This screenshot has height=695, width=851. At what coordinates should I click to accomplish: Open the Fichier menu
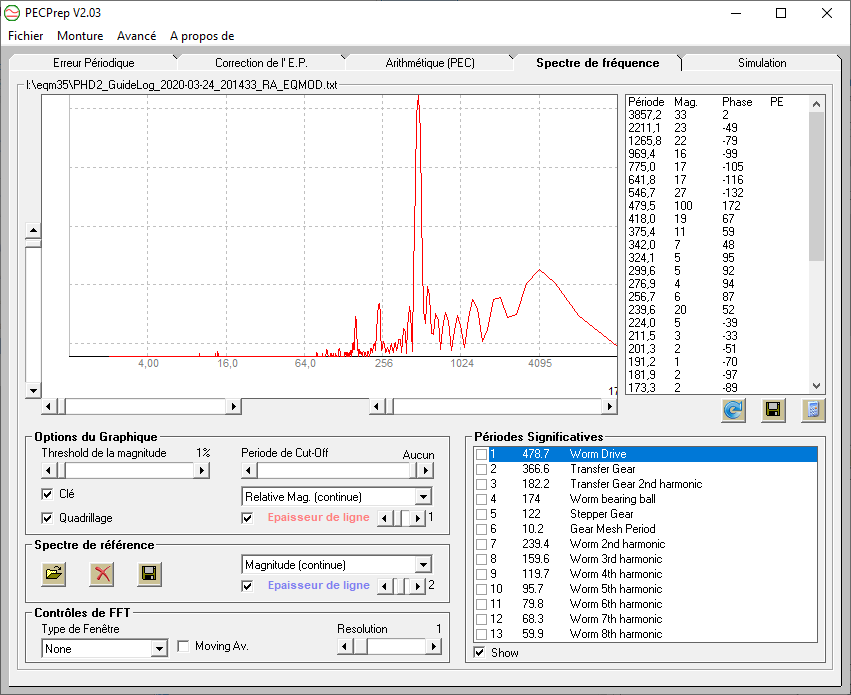pyautogui.click(x=26, y=36)
